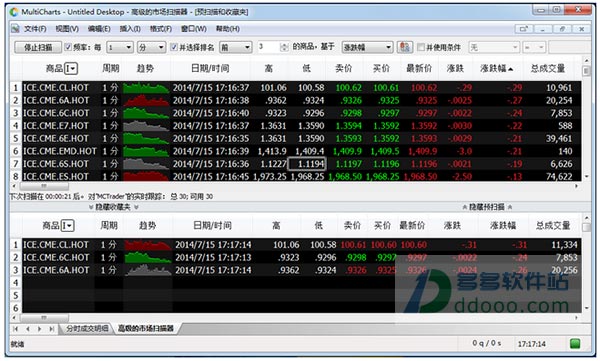Open the condition editor icon beside 涨跌幅
The width and height of the screenshot is (600, 361).
[404, 47]
